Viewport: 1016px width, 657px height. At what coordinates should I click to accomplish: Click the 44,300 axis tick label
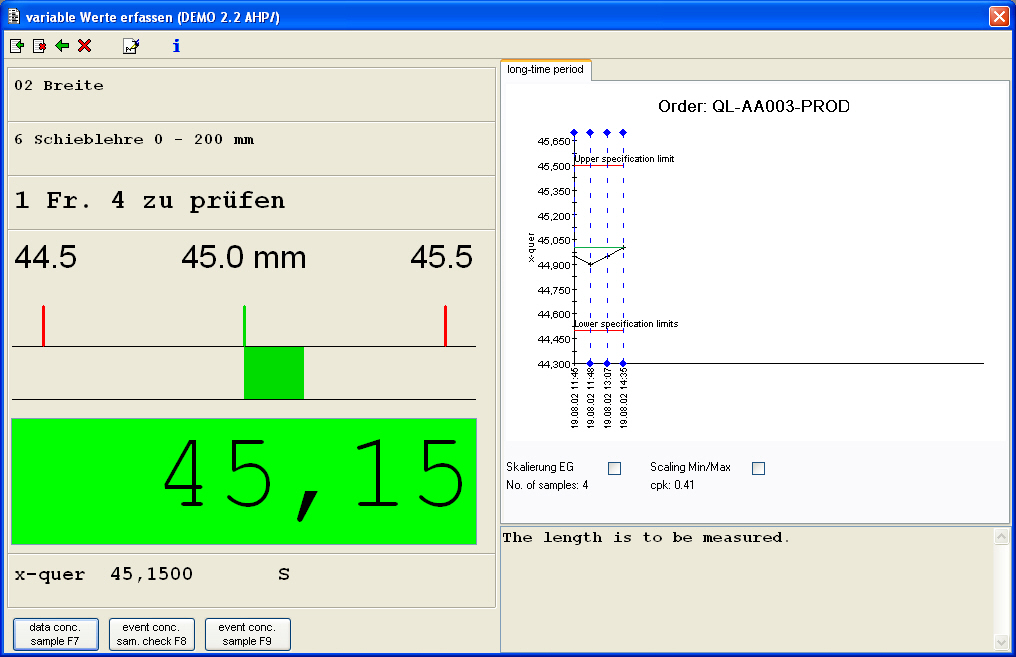[554, 364]
